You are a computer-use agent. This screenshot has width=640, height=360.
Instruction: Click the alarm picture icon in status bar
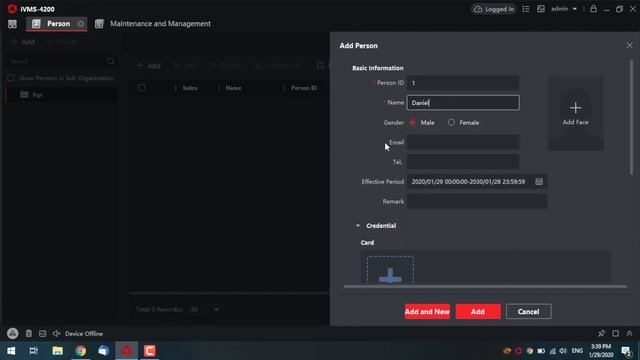(x=42, y=333)
